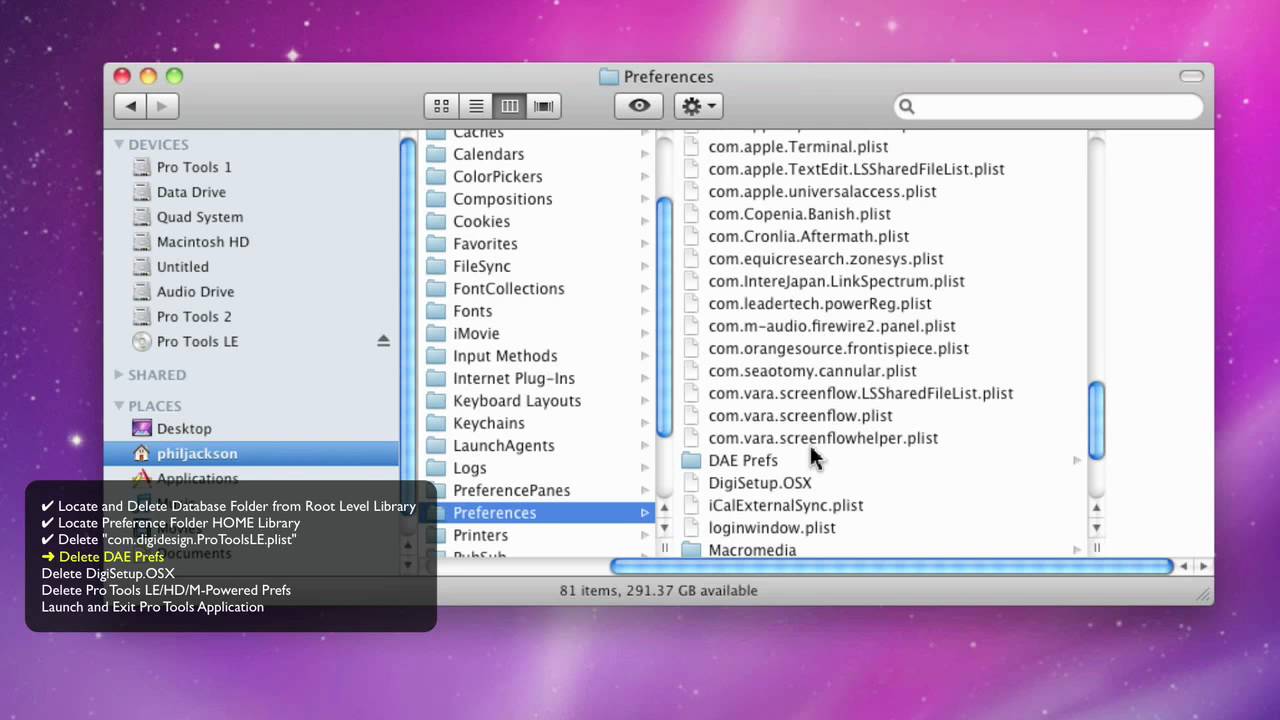Click the toolbar hide pill button

coord(1191,77)
